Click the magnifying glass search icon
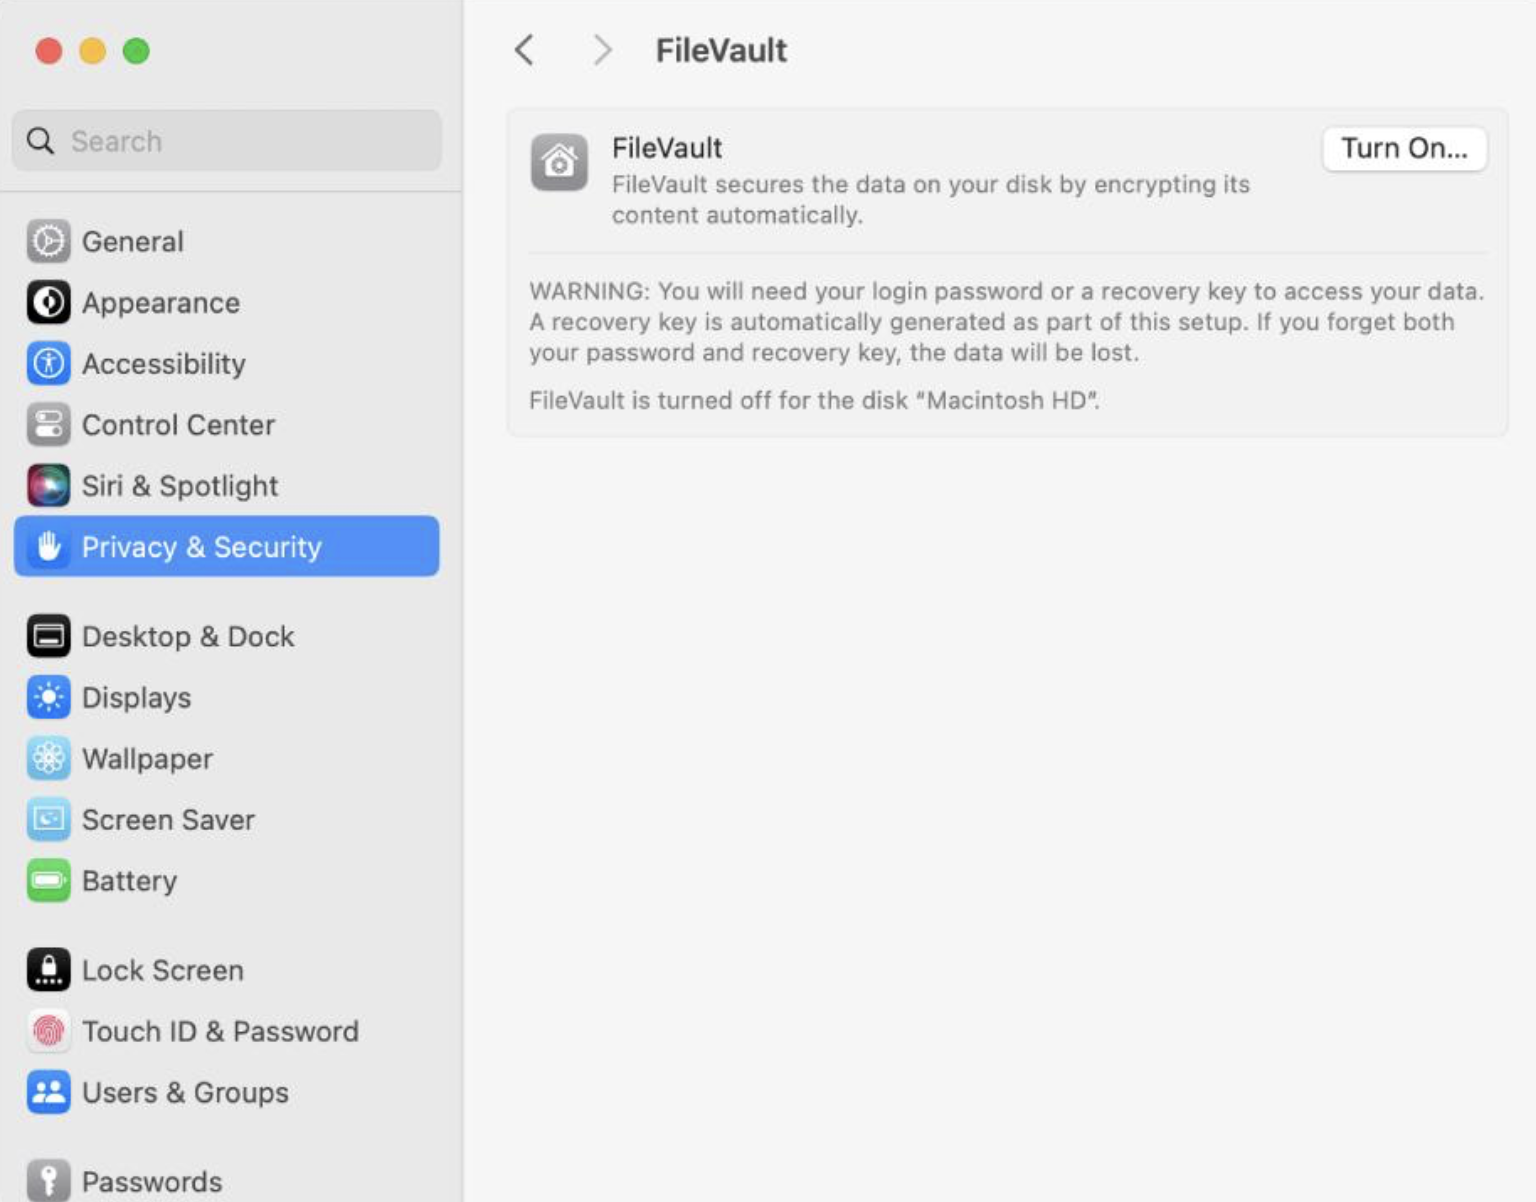 (x=40, y=141)
